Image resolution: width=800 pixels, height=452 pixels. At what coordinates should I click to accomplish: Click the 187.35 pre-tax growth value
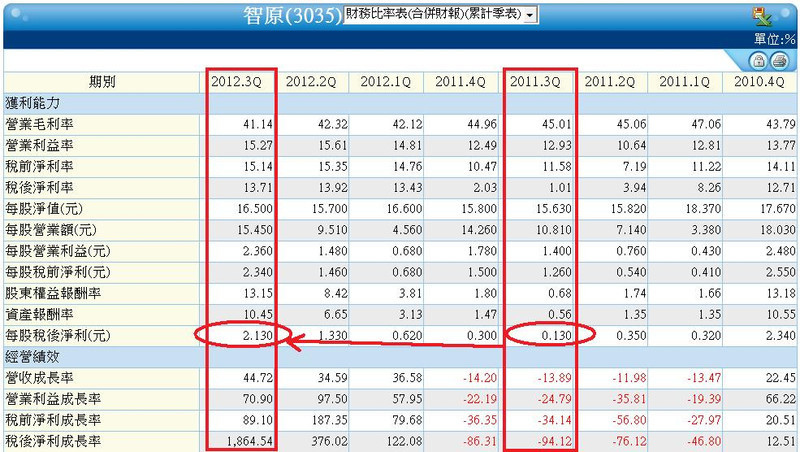pos(329,420)
